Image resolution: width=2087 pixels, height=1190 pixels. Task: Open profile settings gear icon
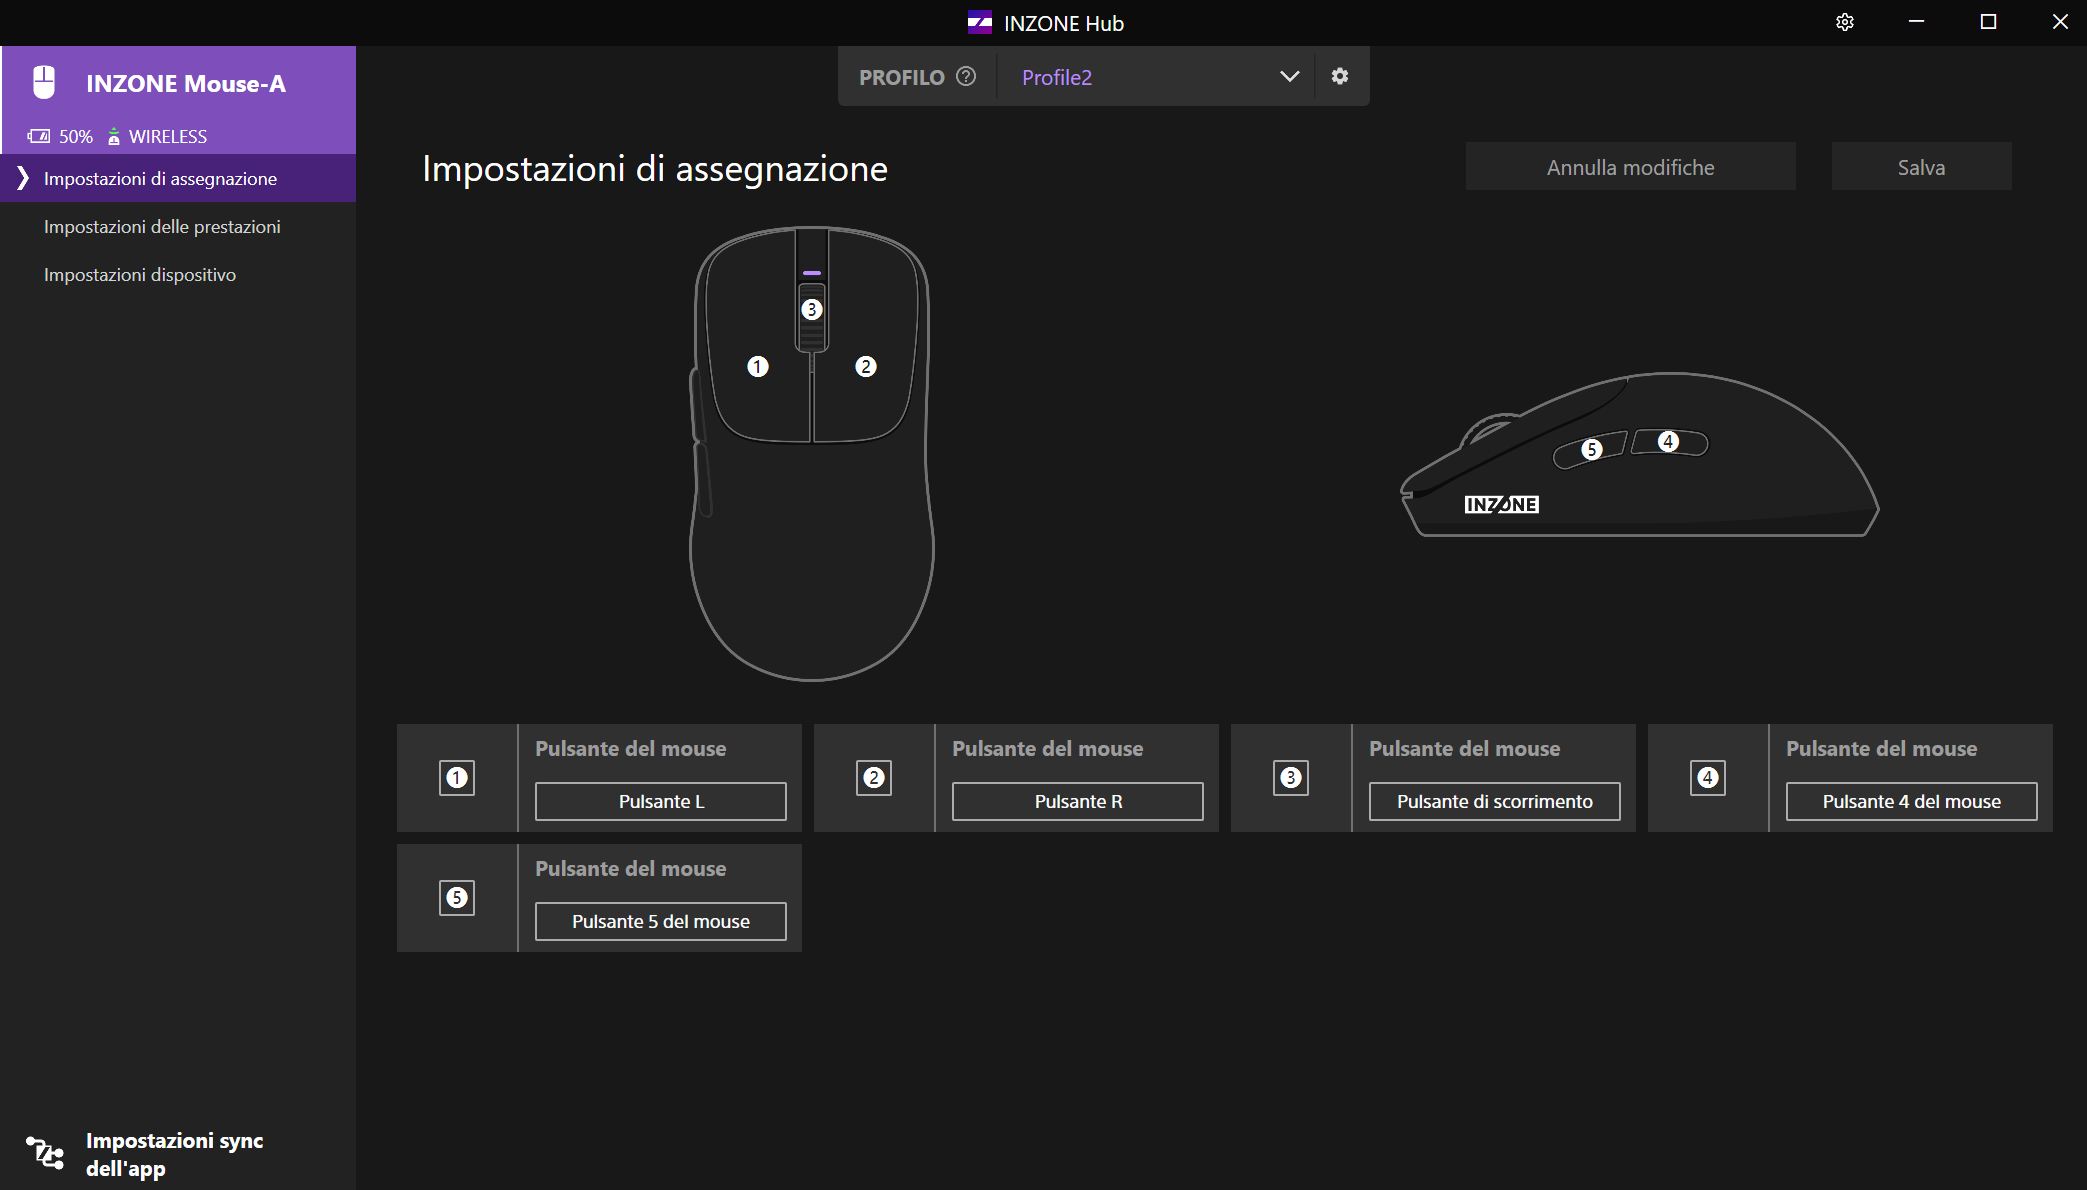pos(1340,76)
